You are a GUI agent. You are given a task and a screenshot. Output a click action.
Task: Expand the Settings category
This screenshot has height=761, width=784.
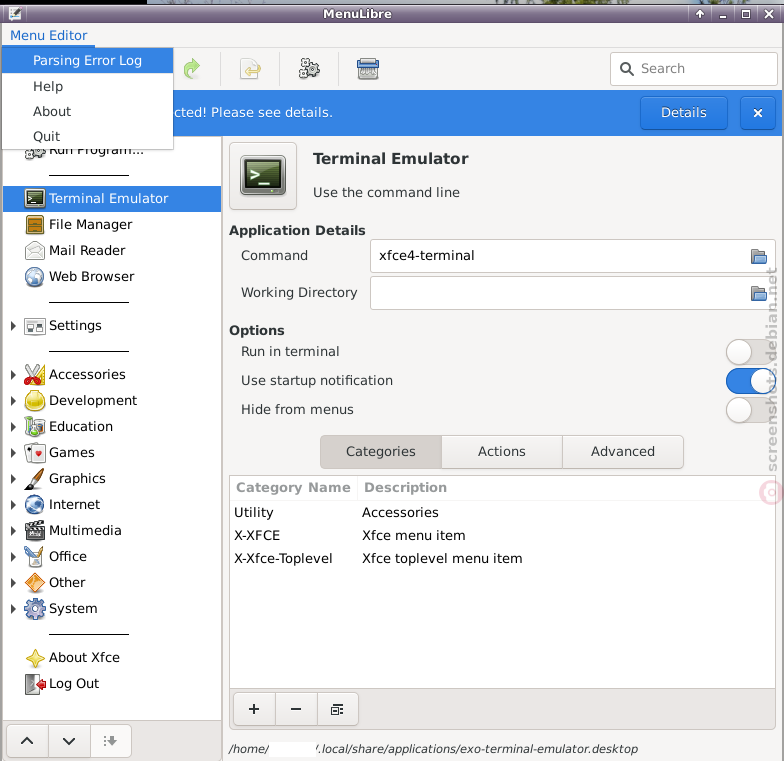click(x=14, y=326)
